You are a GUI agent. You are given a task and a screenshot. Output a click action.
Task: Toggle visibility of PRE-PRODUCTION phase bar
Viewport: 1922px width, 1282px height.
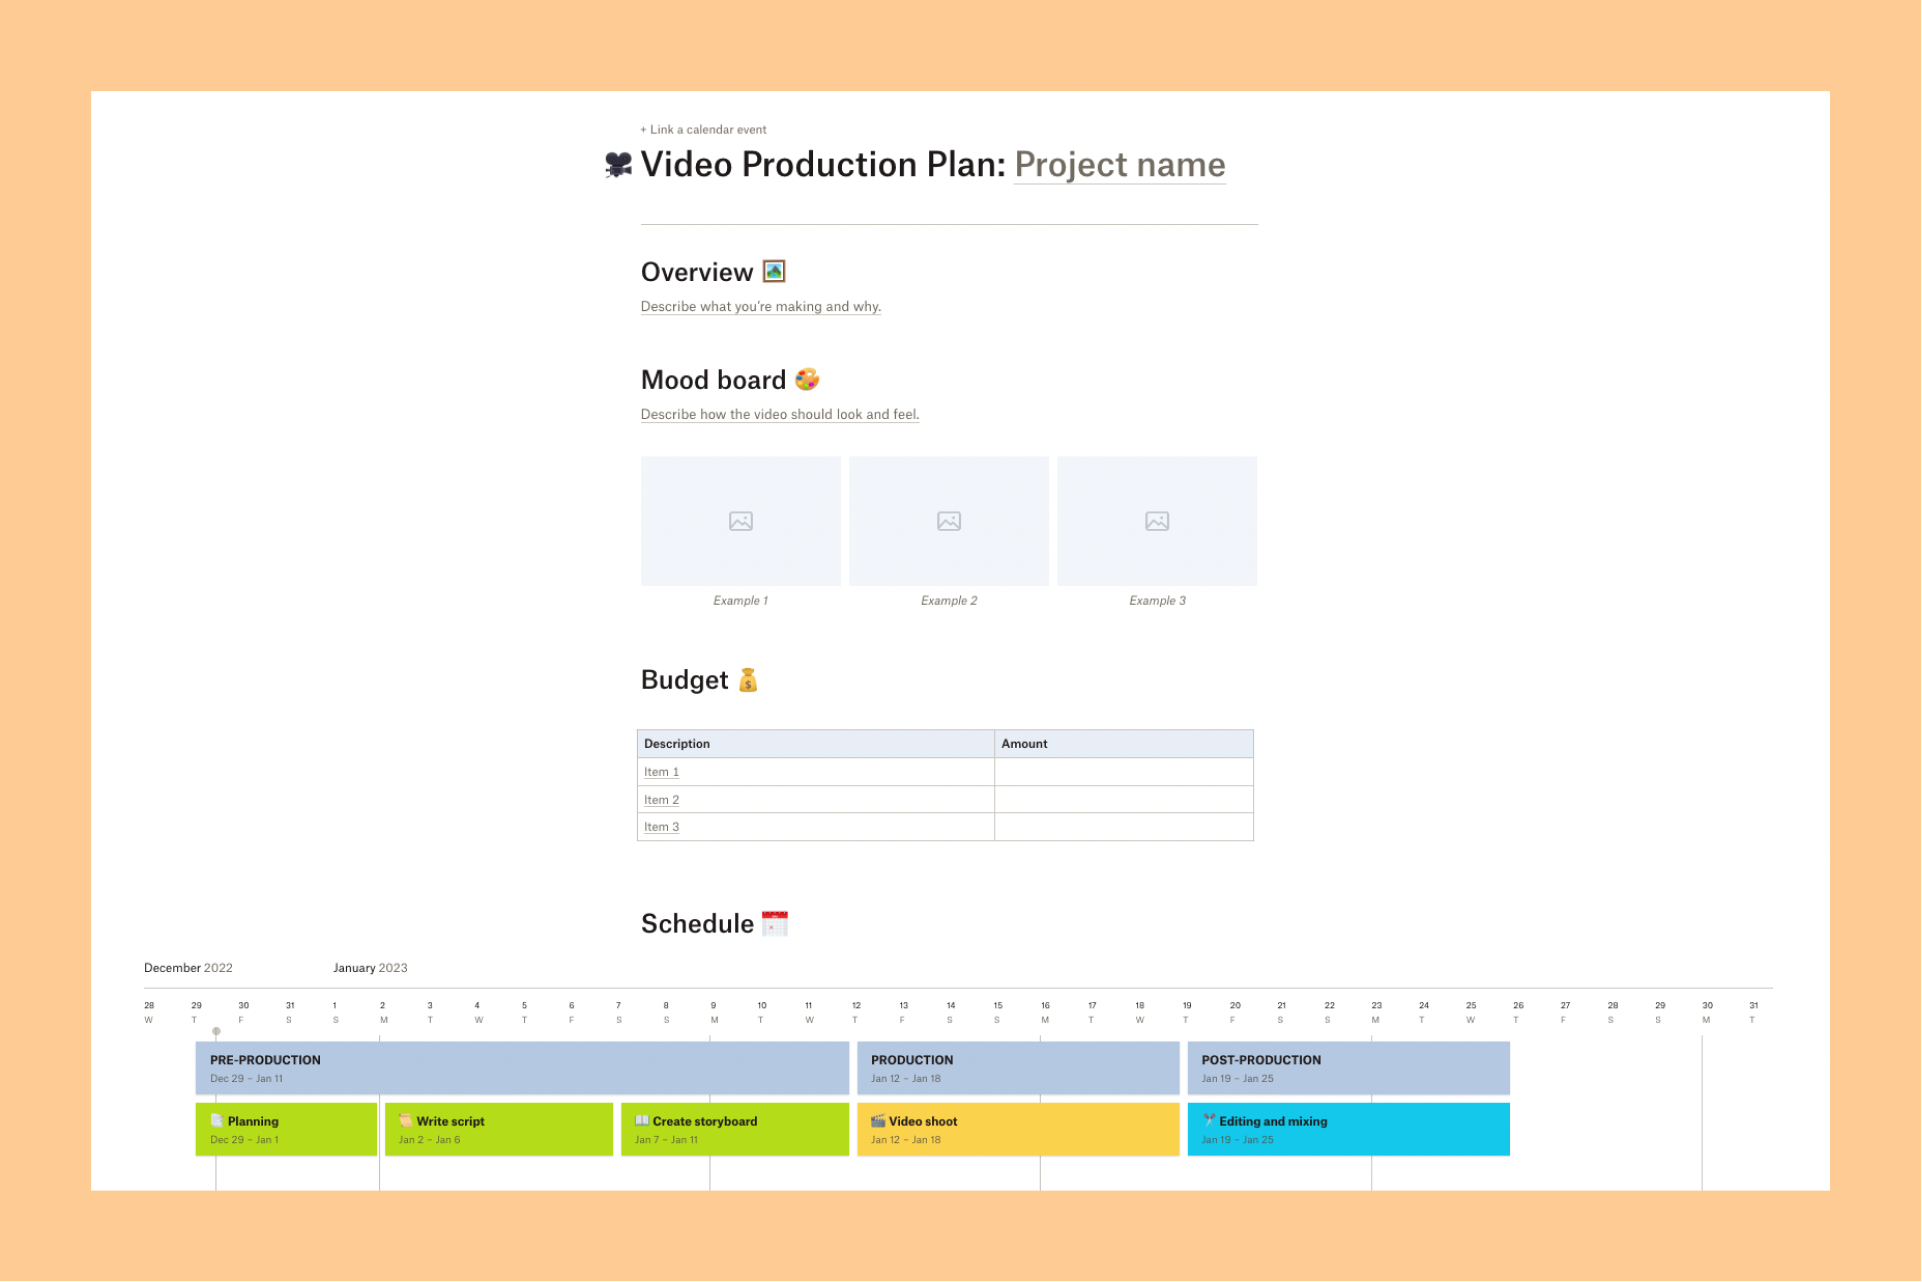pyautogui.click(x=522, y=1069)
